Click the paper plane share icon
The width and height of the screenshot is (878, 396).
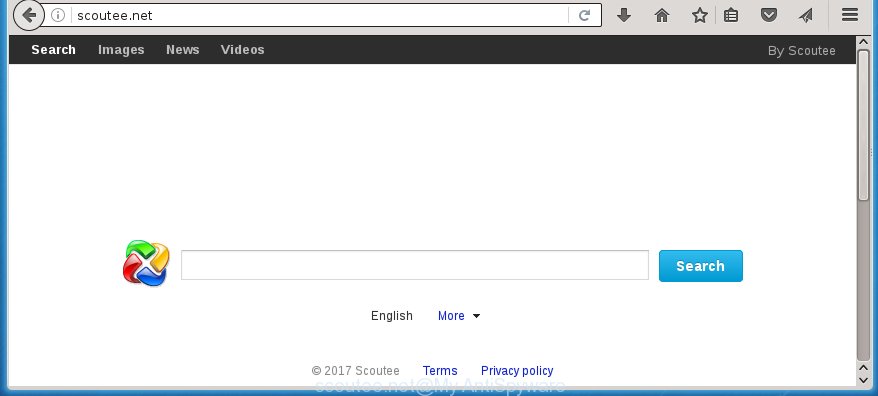coord(806,15)
